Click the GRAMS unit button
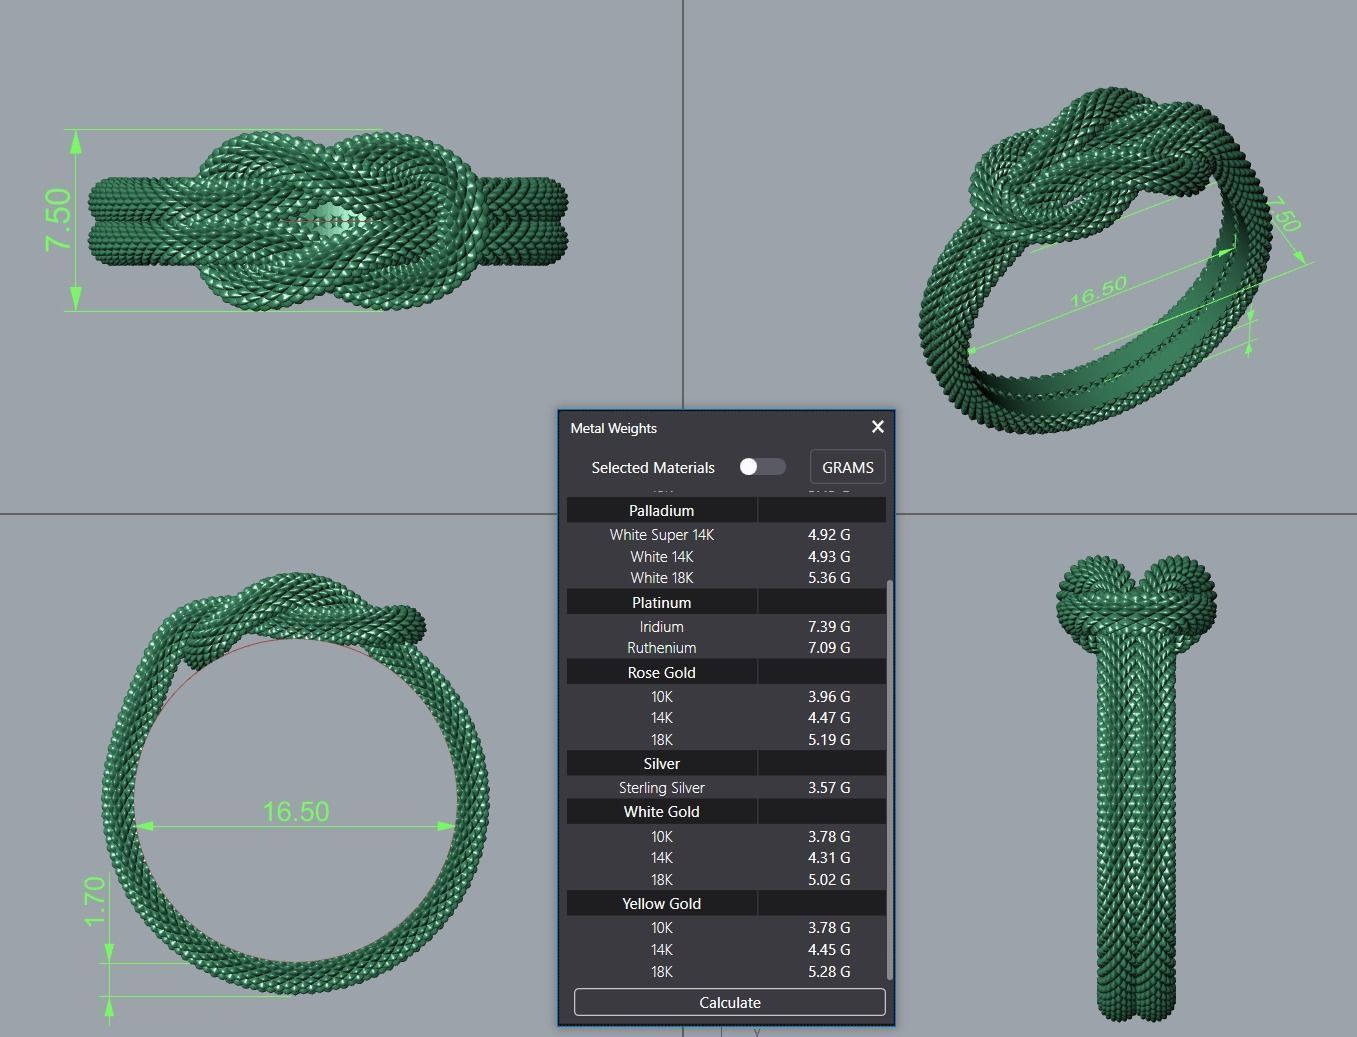1357x1037 pixels. pyautogui.click(x=847, y=467)
